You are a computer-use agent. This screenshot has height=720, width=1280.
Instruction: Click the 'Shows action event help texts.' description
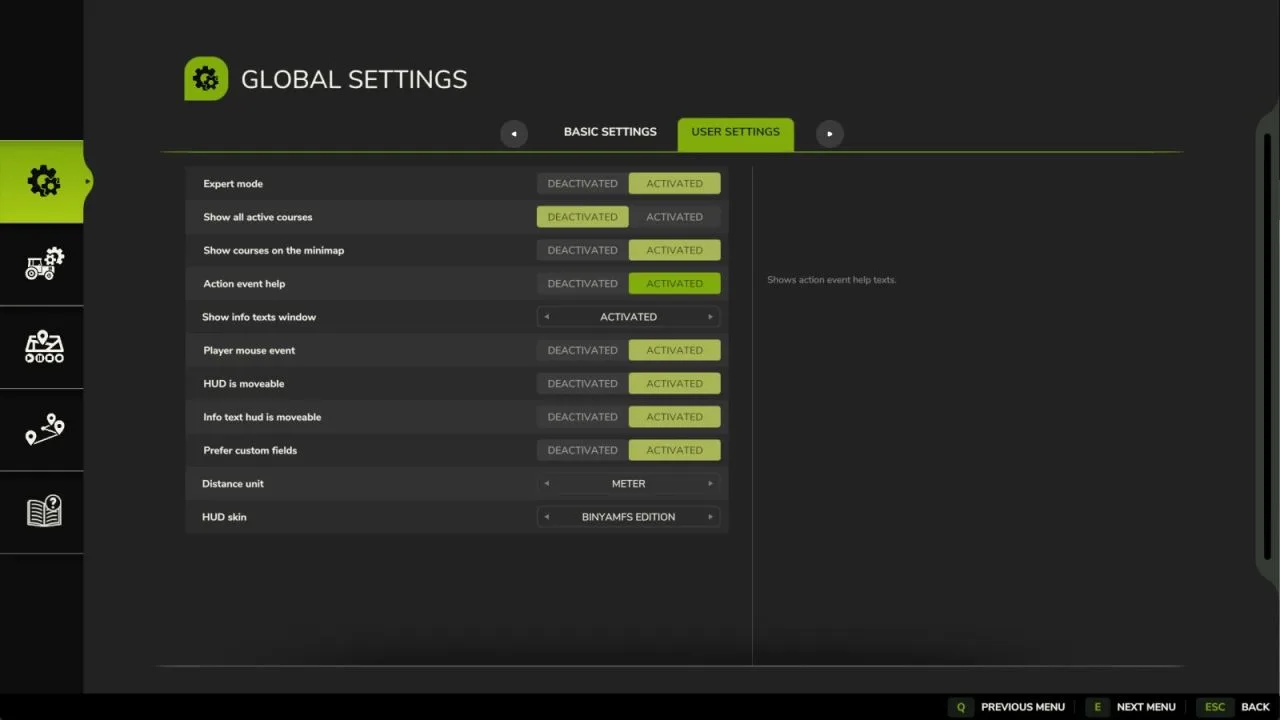point(832,280)
